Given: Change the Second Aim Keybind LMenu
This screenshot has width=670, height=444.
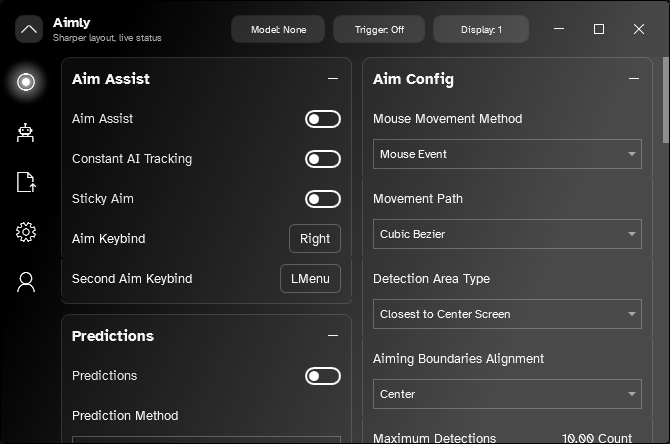Looking at the screenshot, I should (x=310, y=279).
